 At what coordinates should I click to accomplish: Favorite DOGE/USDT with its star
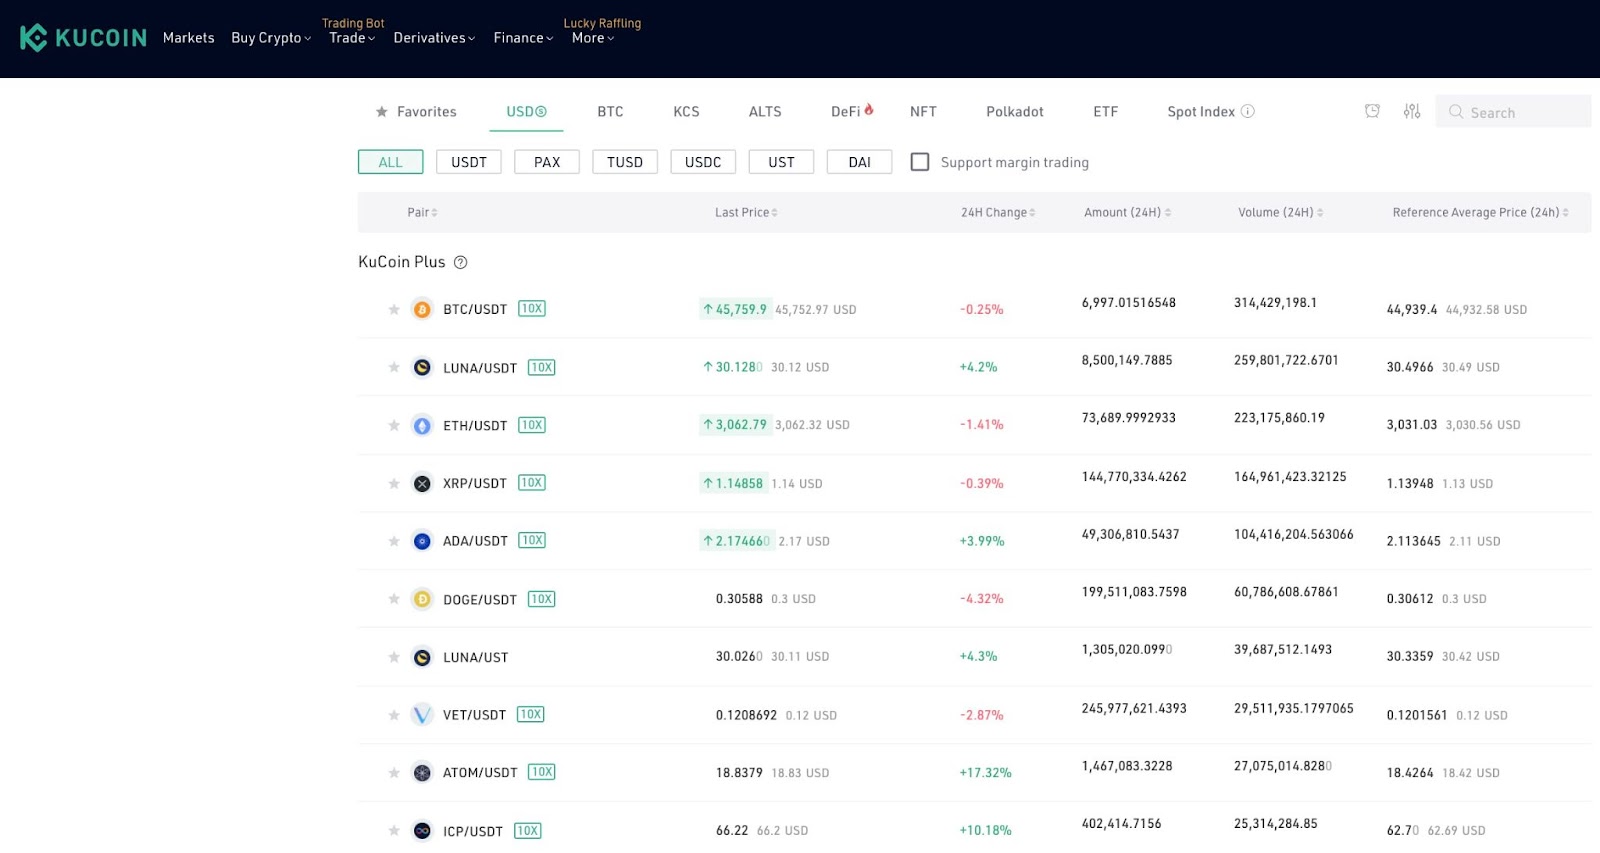pyautogui.click(x=394, y=599)
